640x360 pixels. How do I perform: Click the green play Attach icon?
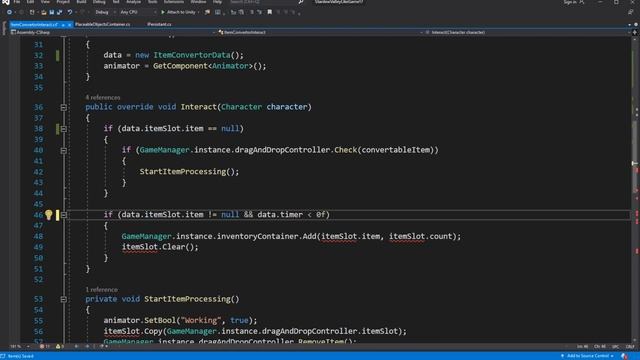(163, 12)
